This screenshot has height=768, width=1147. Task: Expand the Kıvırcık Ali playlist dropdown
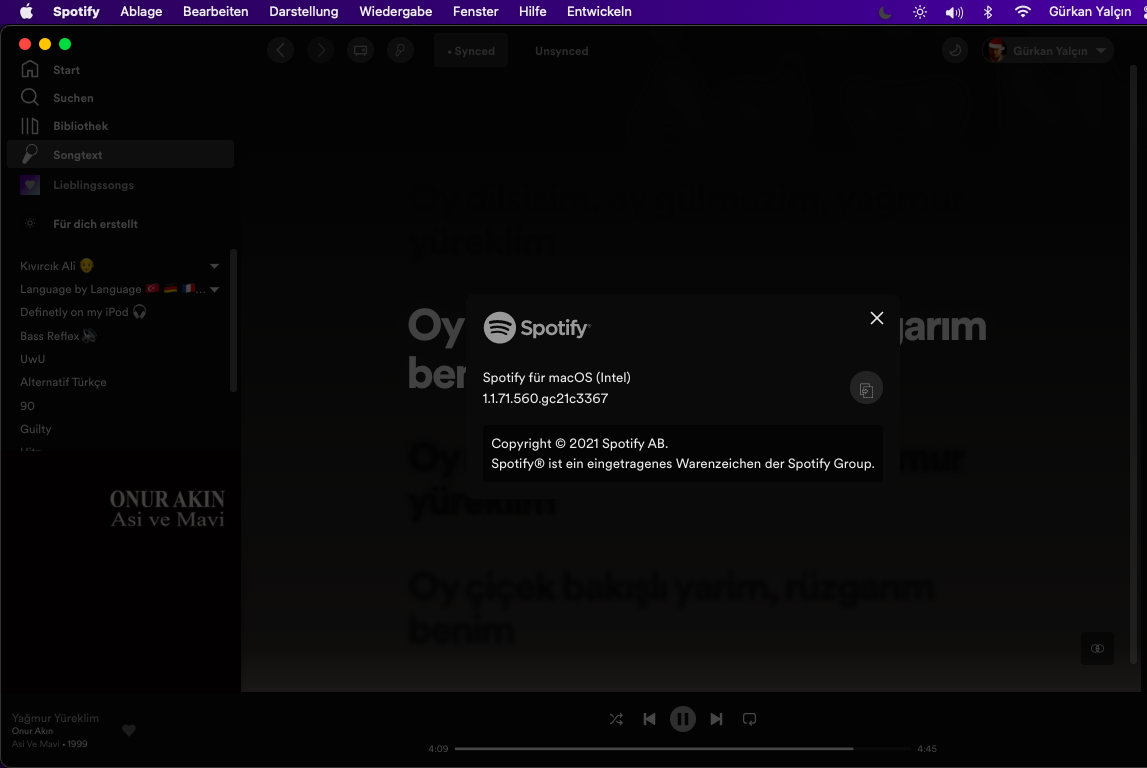[214, 266]
